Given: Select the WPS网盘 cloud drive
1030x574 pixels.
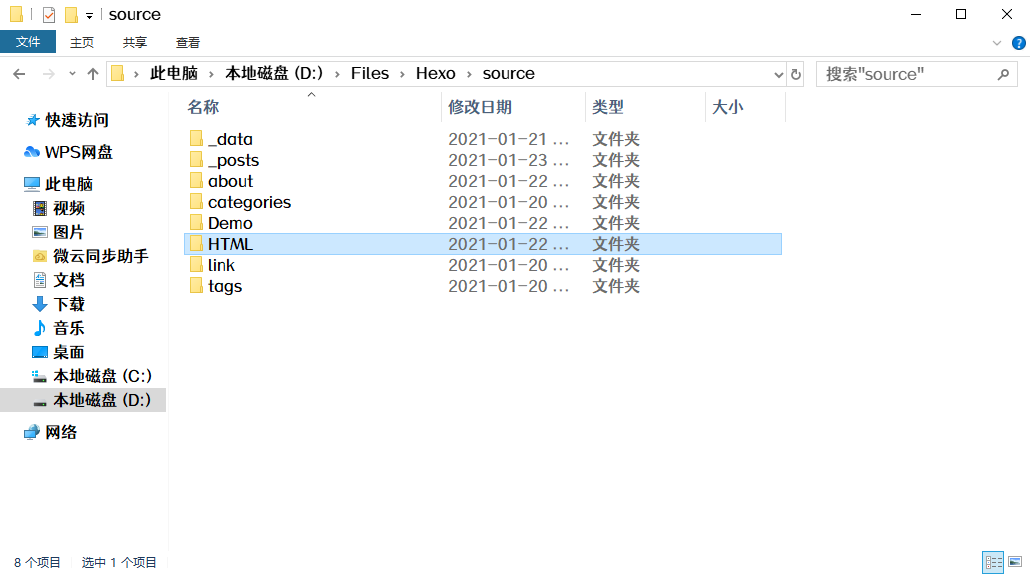Looking at the screenshot, I should point(68,152).
